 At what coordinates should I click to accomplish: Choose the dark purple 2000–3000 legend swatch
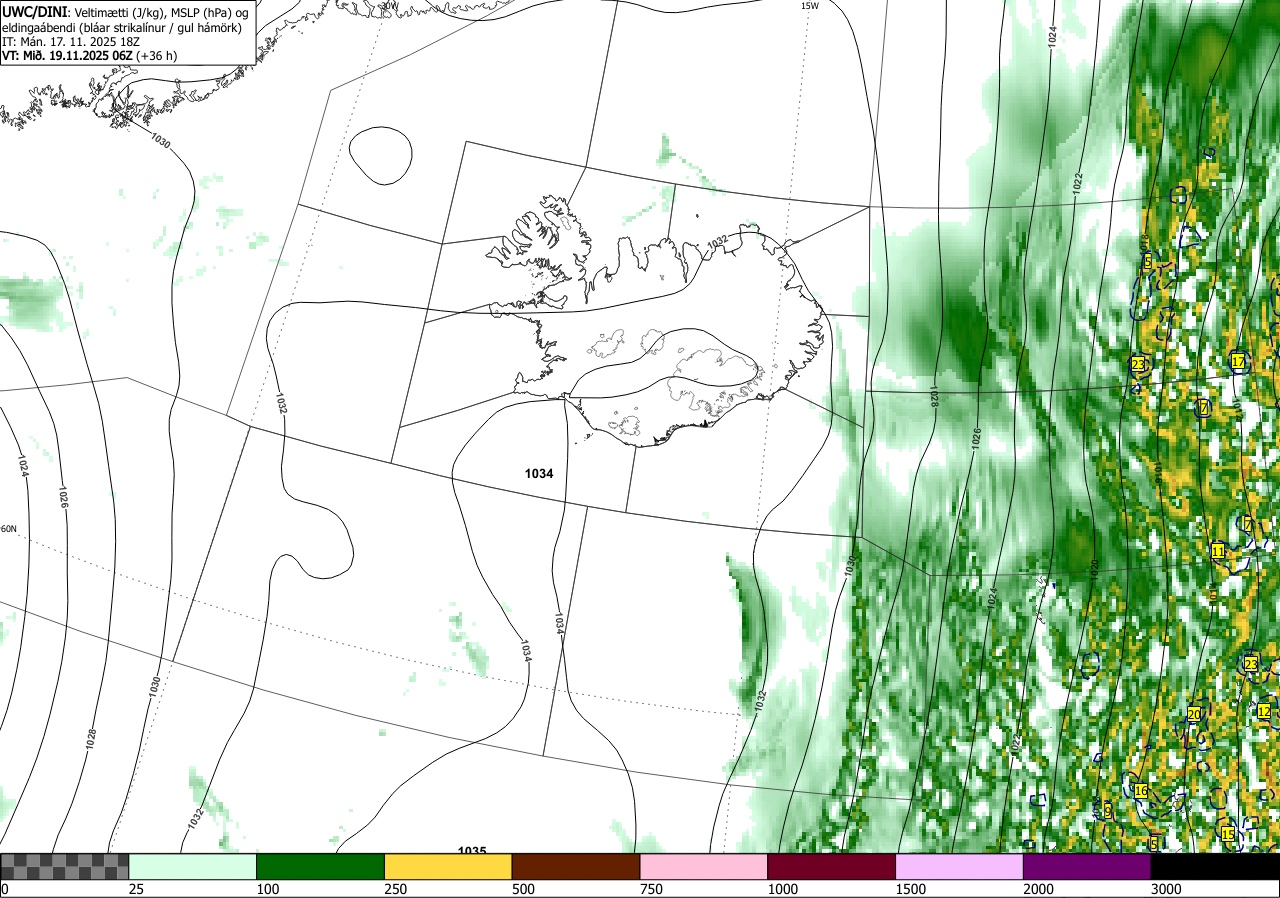[x=1087, y=866]
